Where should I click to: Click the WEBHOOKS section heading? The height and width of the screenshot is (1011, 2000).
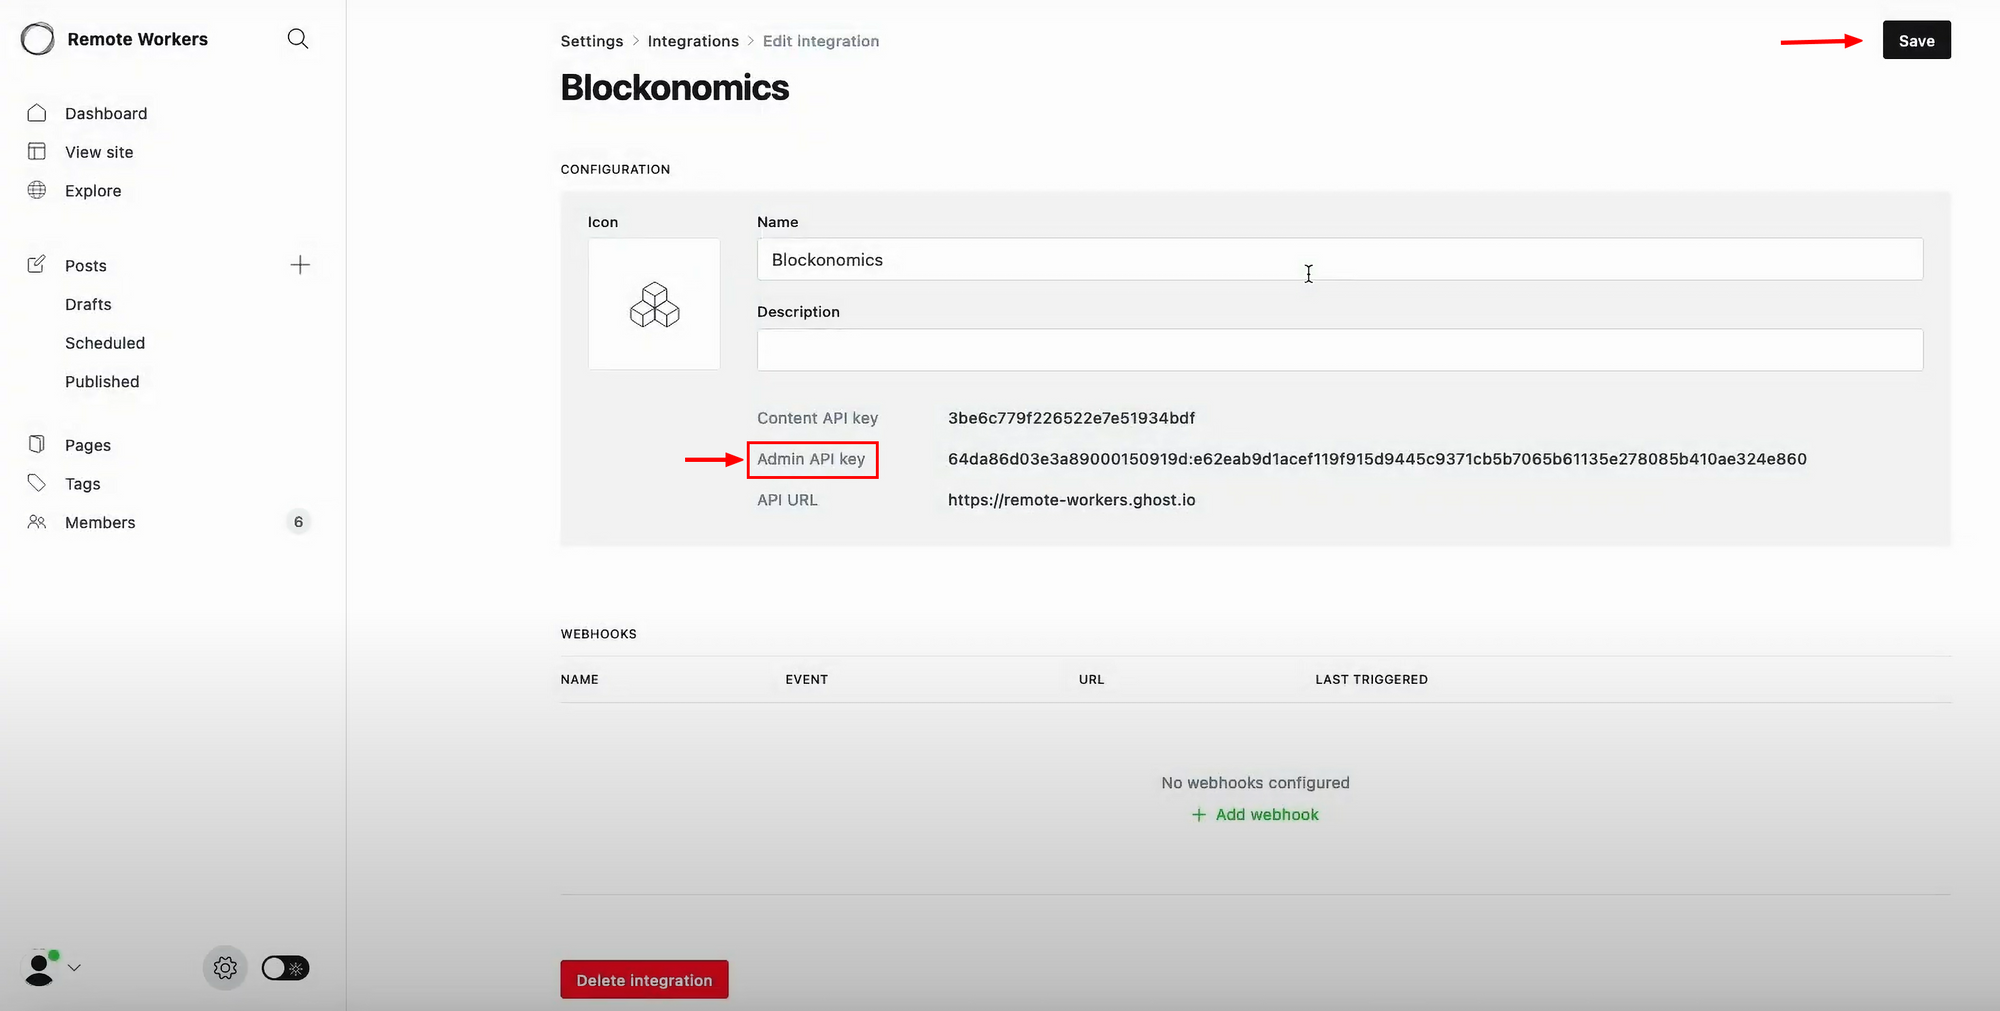click(598, 634)
